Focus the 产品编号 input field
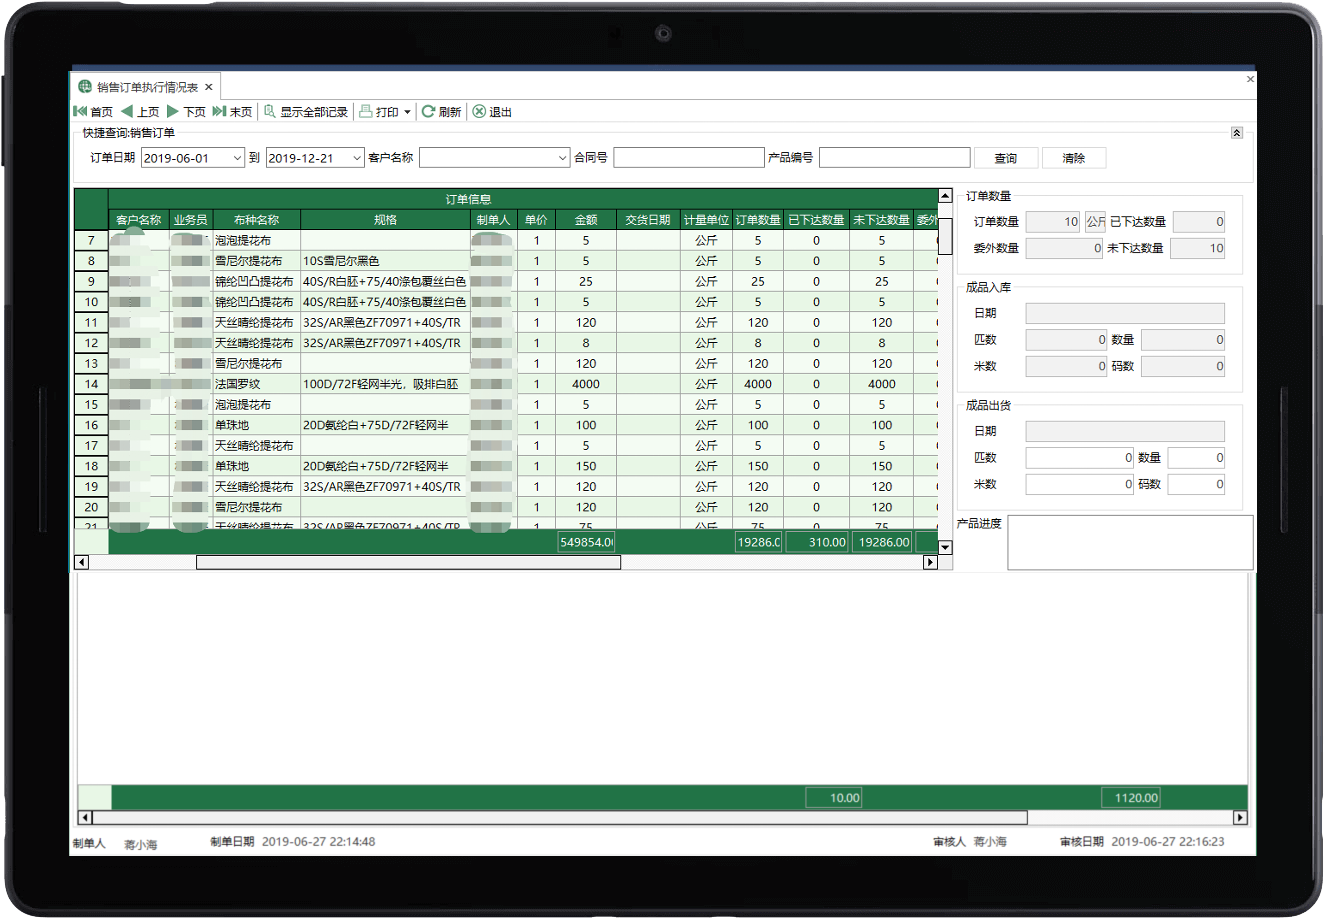Image resolution: width=1324 pixels, height=918 pixels. (x=895, y=158)
